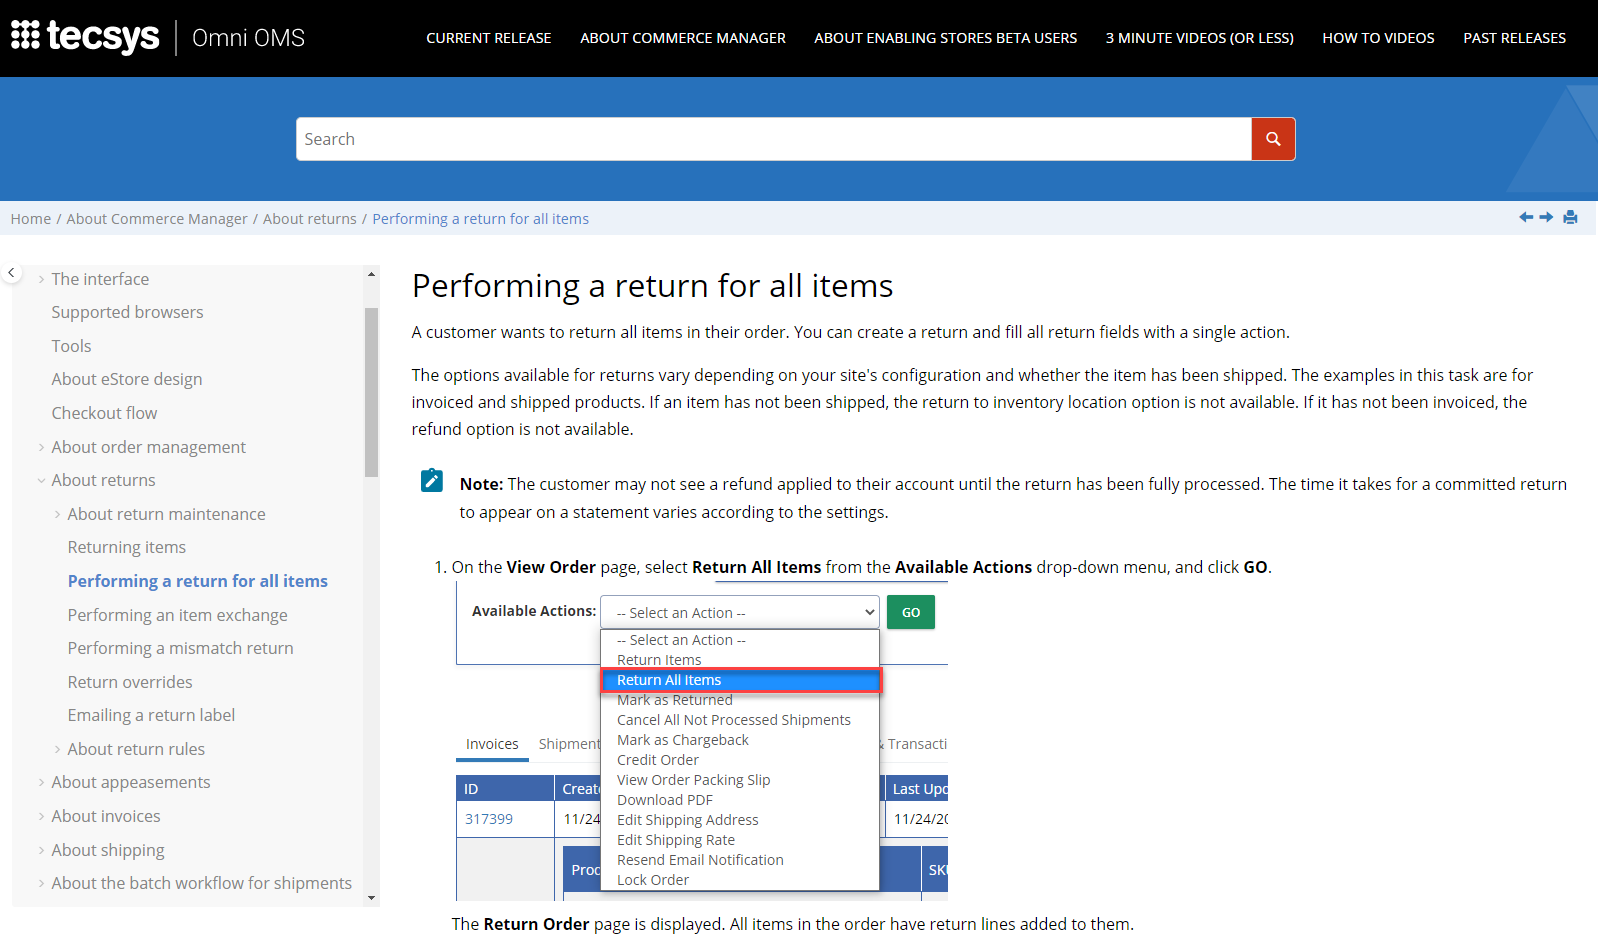Go to next topic arrow icon

click(x=1546, y=217)
